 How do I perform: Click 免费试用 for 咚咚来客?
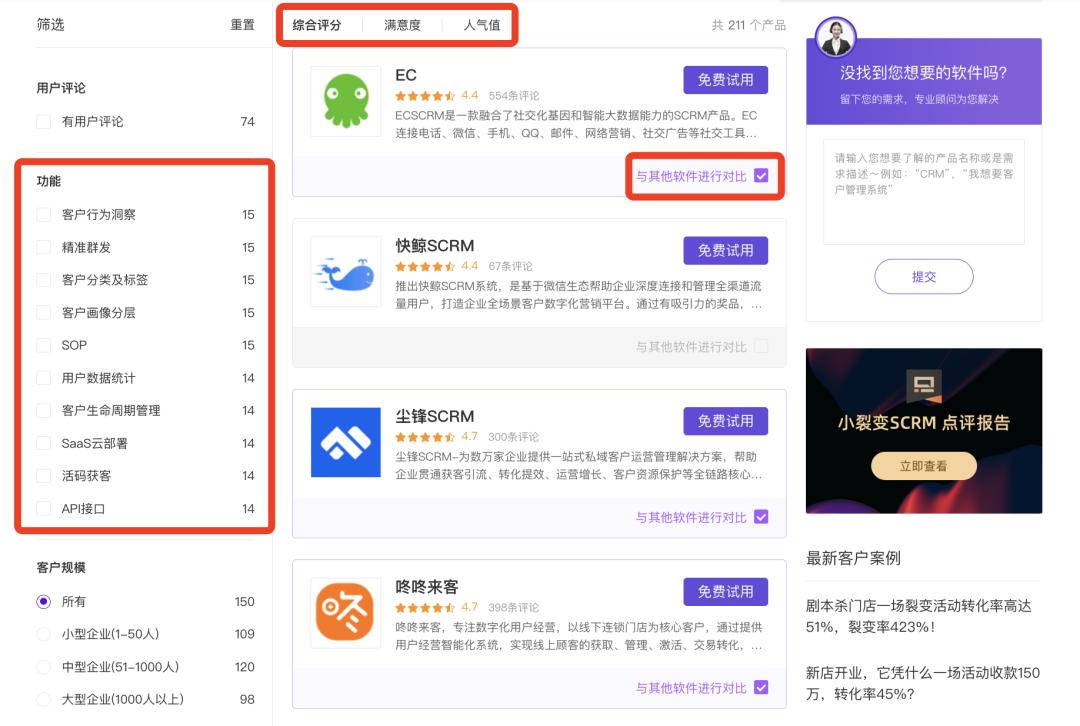click(725, 592)
